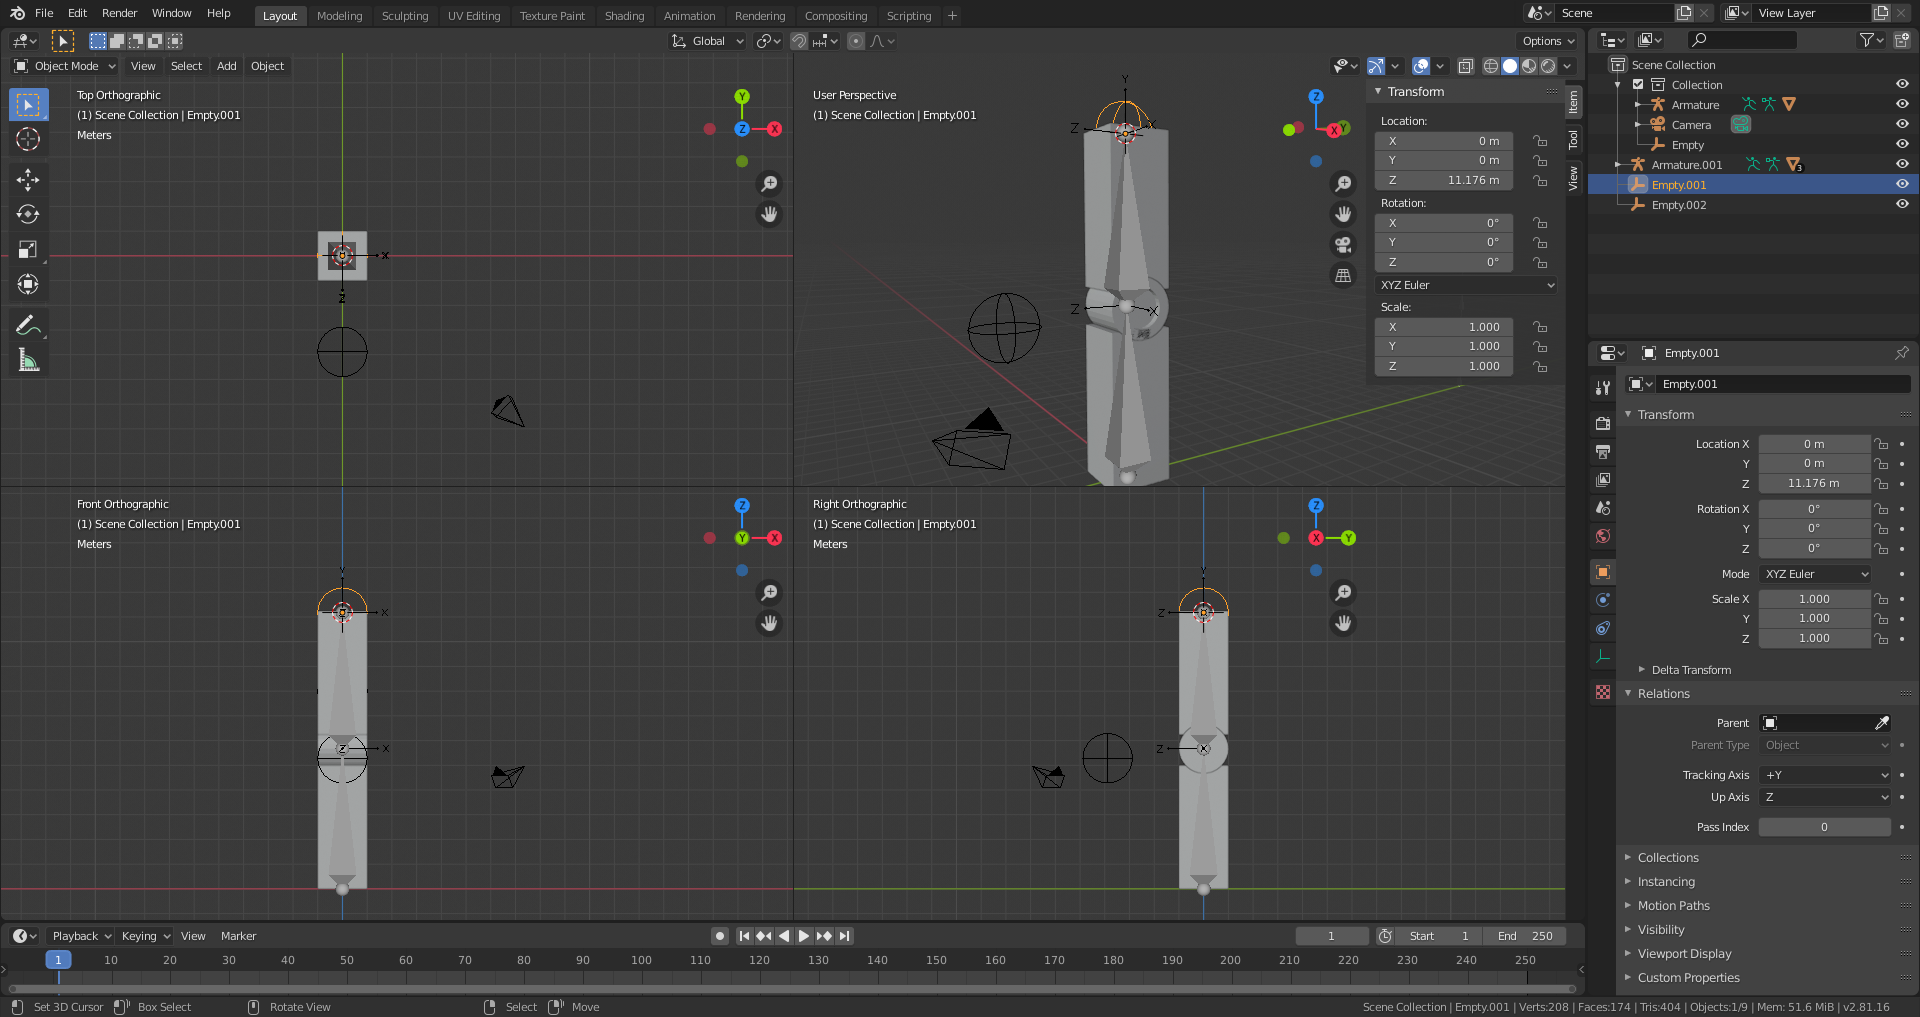Click the Marker menu in timeline
1920x1017 pixels.
tap(238, 936)
